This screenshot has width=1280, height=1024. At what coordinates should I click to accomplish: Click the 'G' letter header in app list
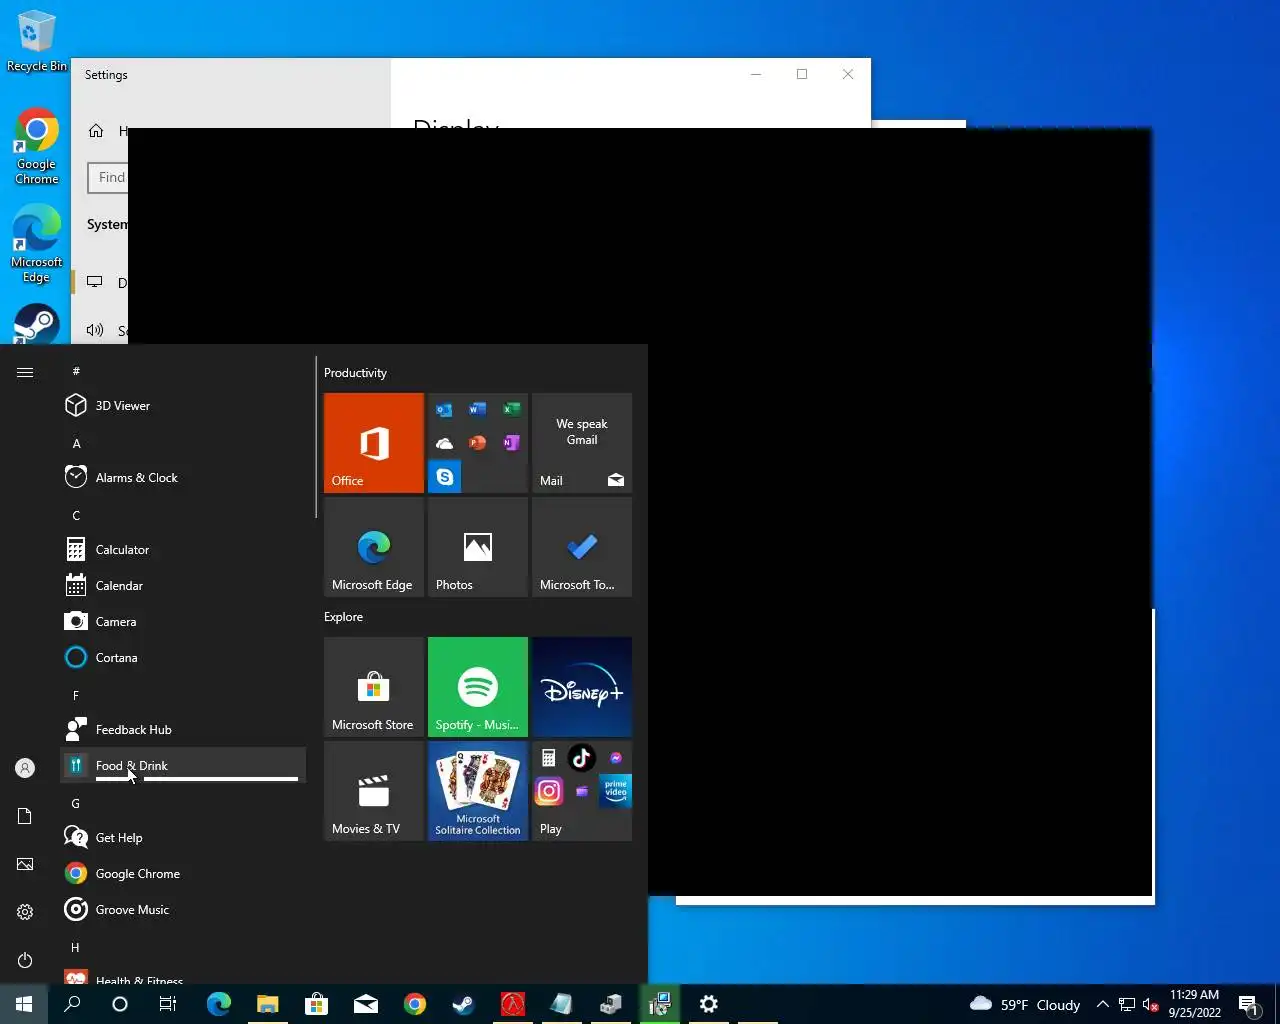76,803
